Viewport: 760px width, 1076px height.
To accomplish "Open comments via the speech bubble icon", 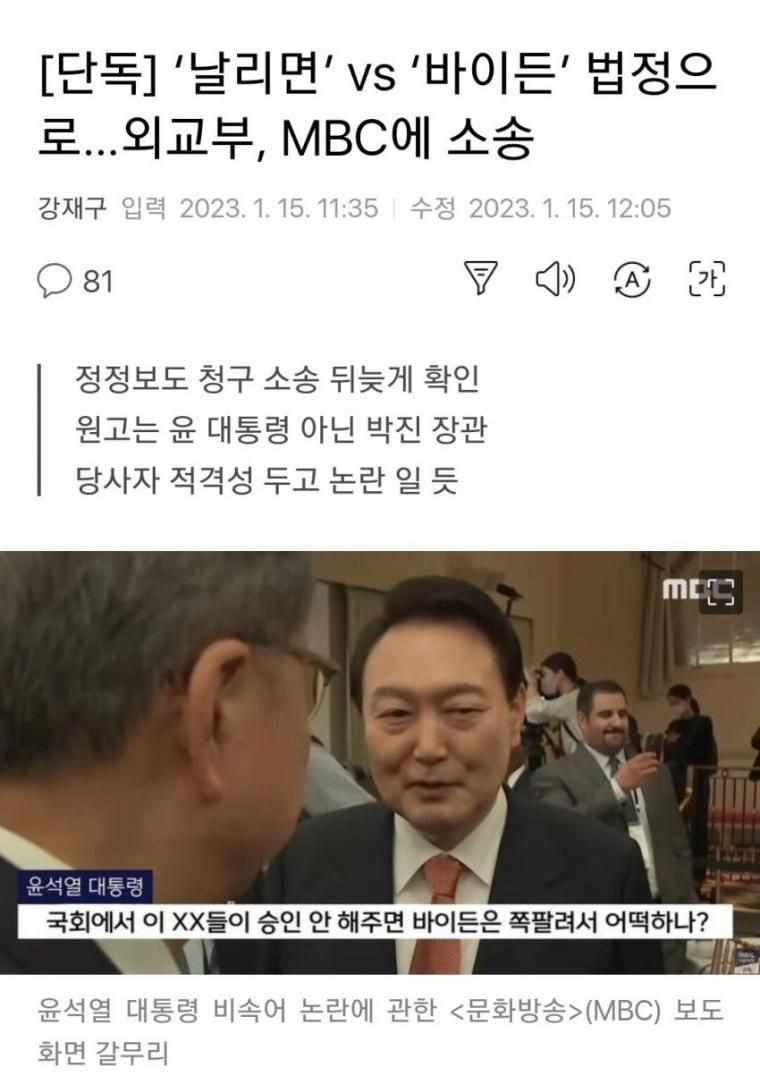I will click(x=54, y=281).
